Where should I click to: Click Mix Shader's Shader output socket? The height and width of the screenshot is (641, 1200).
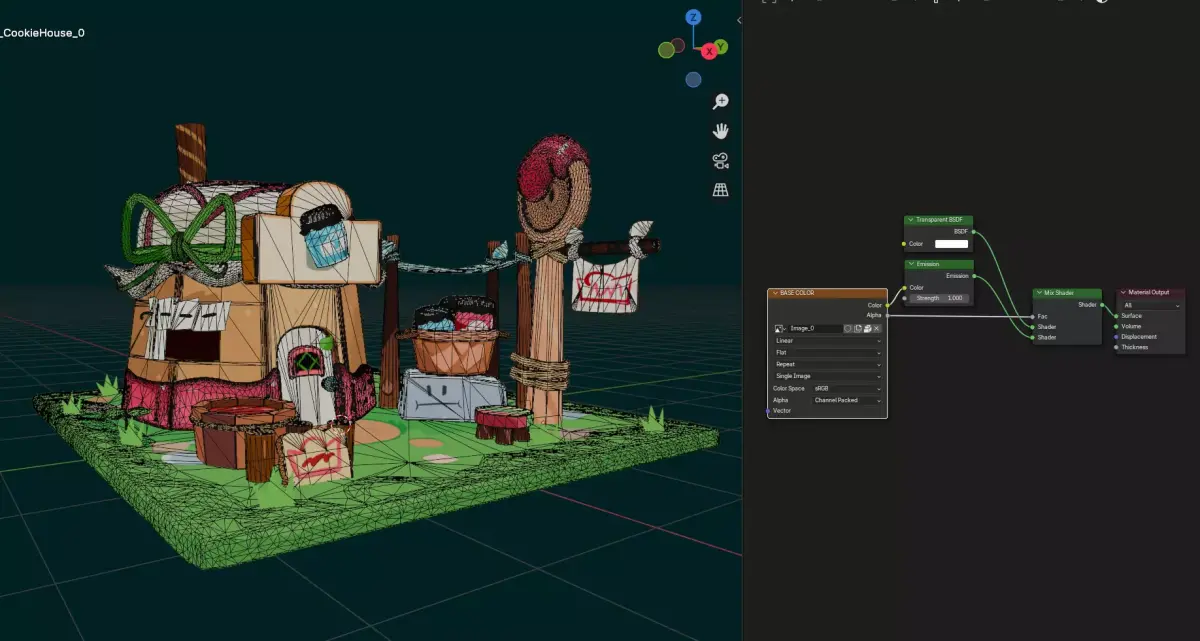click(1102, 305)
